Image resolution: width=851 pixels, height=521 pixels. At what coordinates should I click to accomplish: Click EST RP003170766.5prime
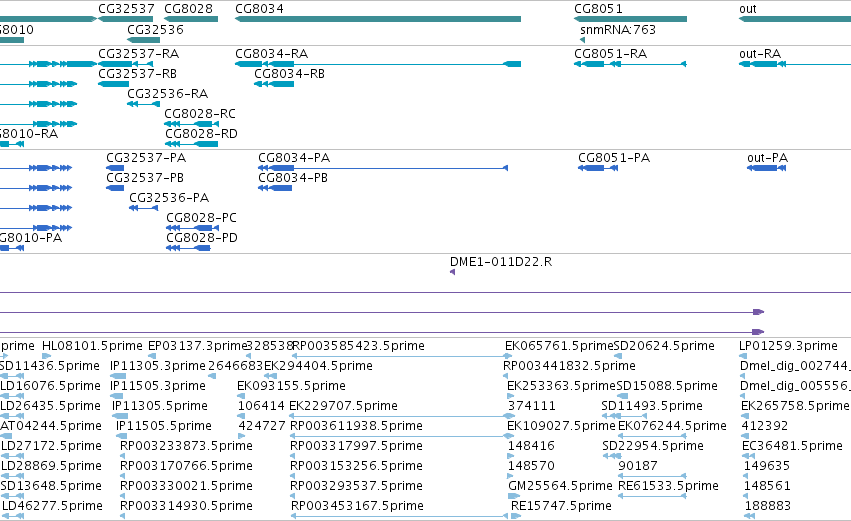tap(186, 467)
